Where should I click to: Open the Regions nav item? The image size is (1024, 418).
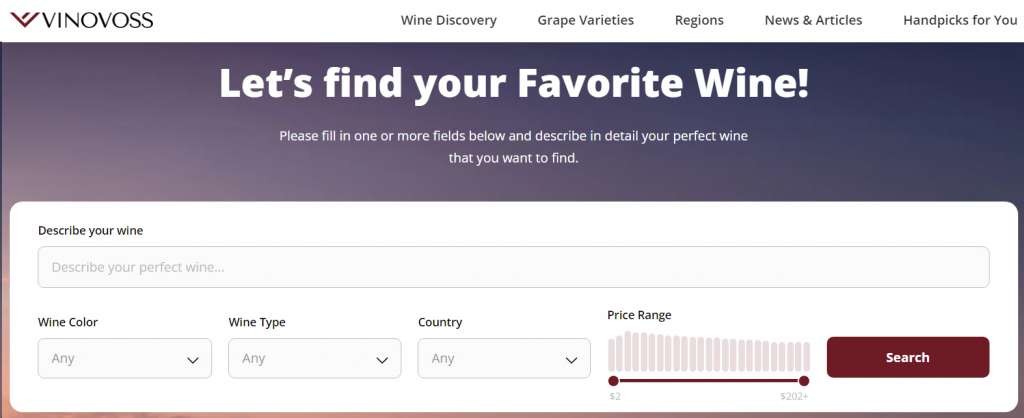(x=699, y=20)
